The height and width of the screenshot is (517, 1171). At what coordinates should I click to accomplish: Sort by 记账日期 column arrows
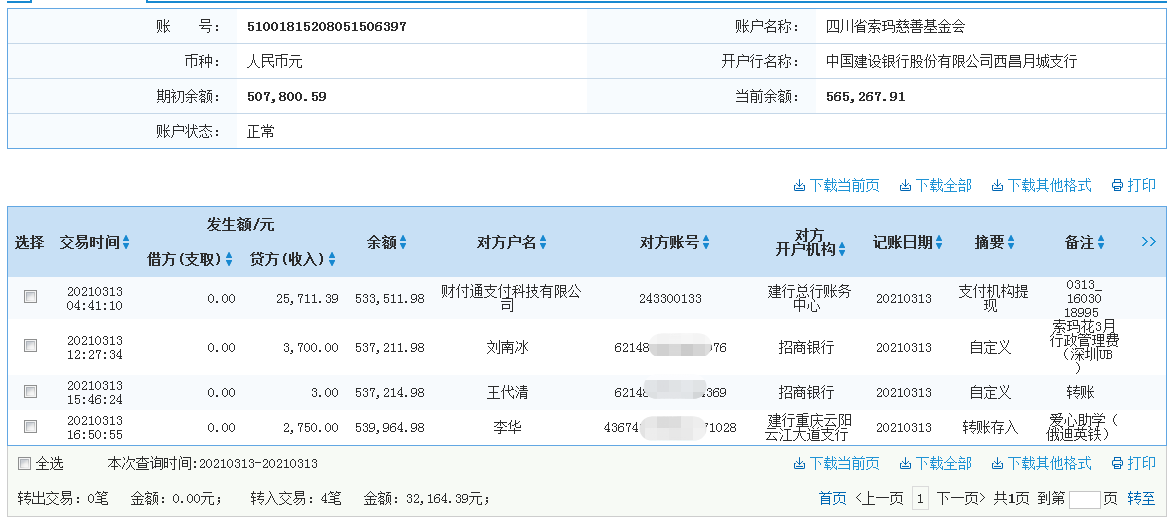click(x=939, y=243)
